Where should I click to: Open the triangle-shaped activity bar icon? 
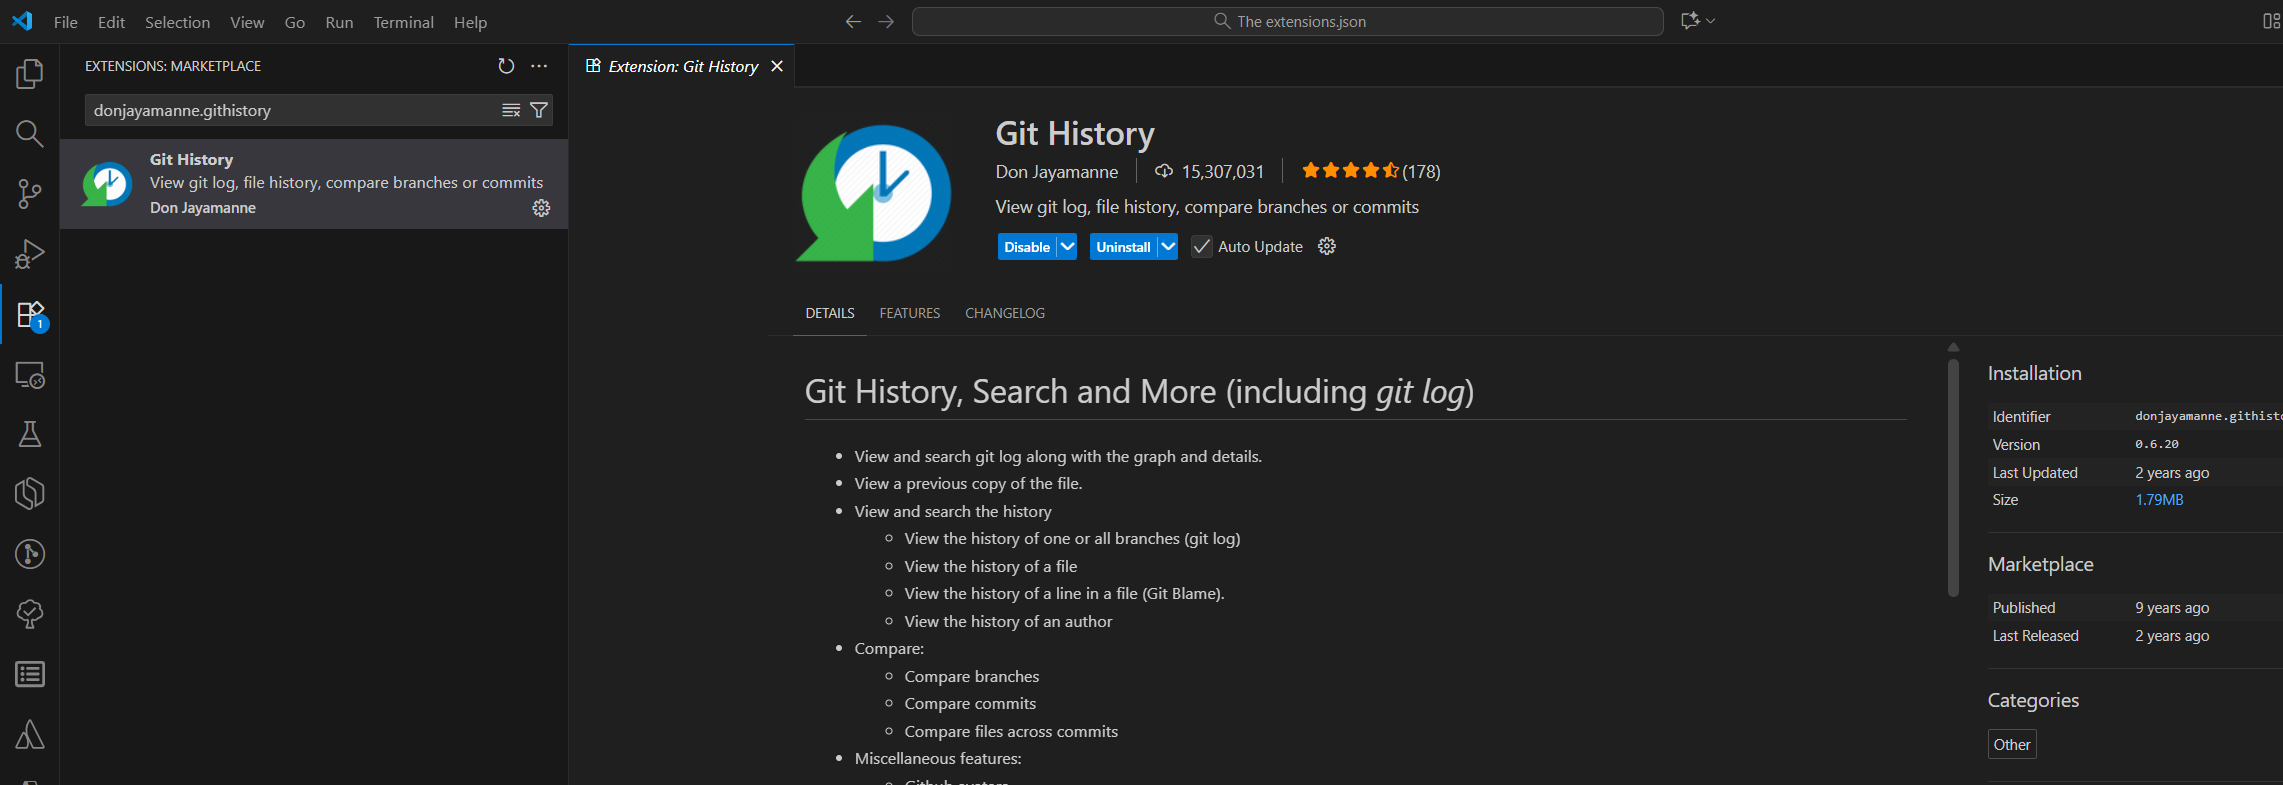(30, 735)
